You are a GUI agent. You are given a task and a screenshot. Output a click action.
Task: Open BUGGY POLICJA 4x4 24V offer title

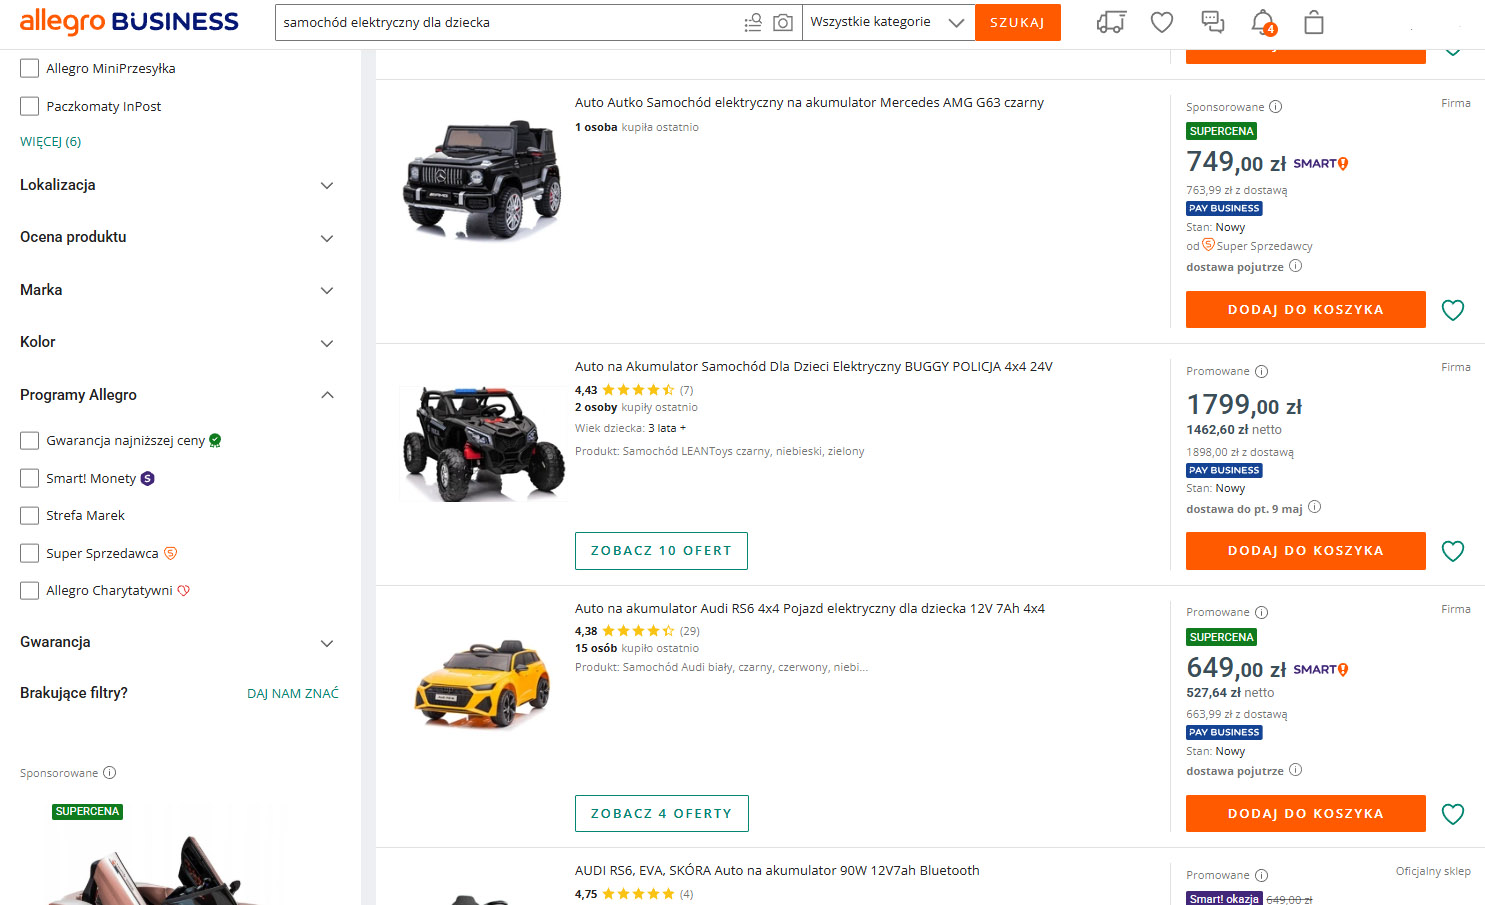pos(813,367)
